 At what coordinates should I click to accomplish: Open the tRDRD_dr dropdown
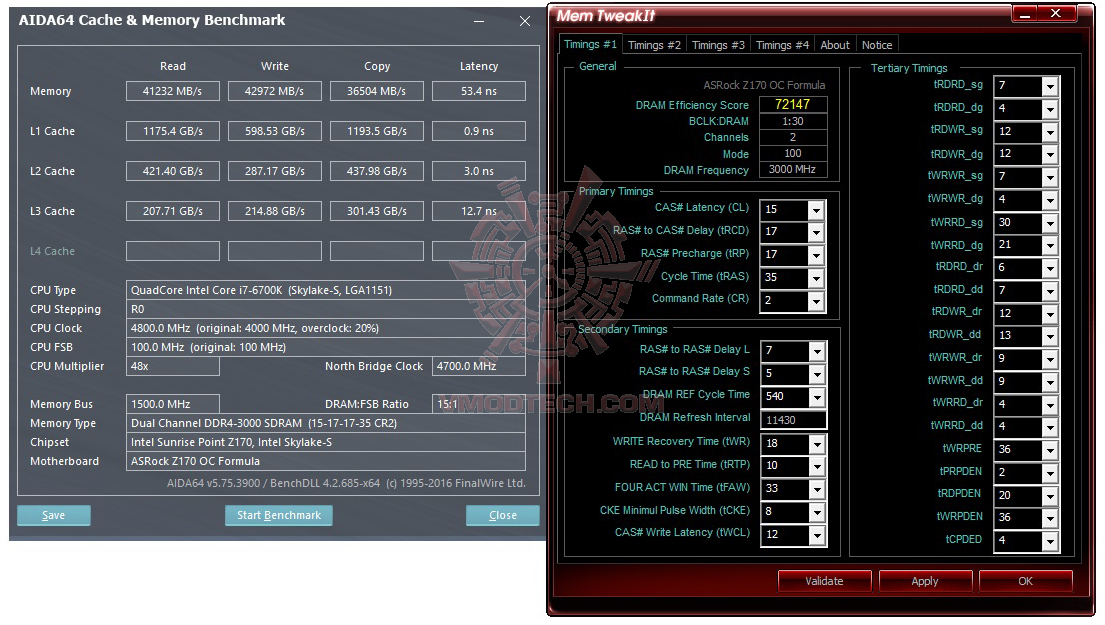[x=1050, y=268]
